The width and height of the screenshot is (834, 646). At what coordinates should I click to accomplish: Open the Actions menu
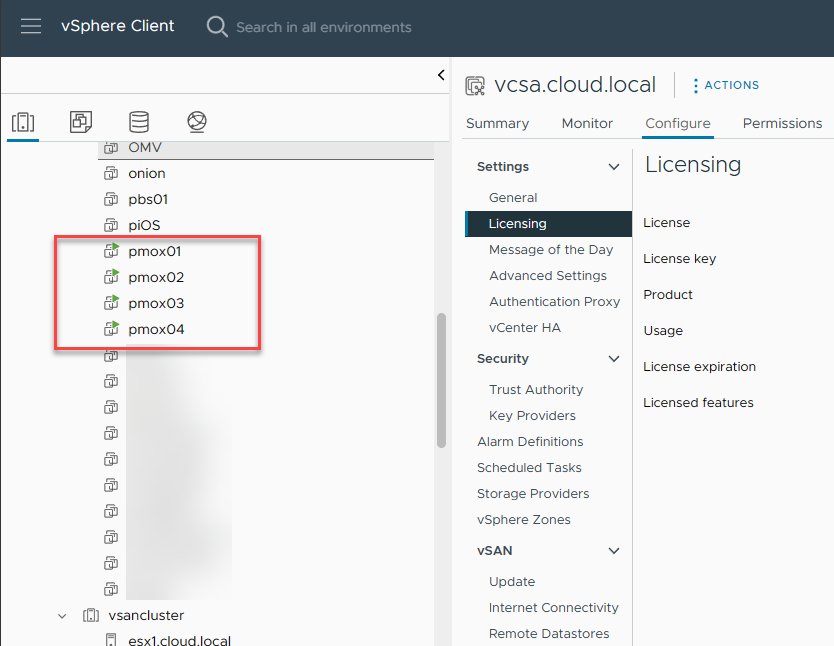click(726, 85)
